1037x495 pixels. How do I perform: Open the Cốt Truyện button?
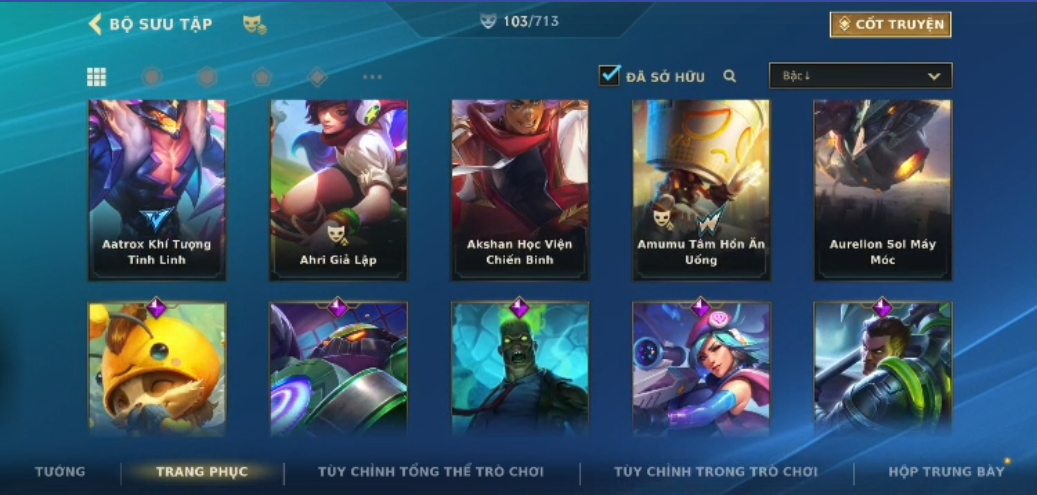coord(891,24)
